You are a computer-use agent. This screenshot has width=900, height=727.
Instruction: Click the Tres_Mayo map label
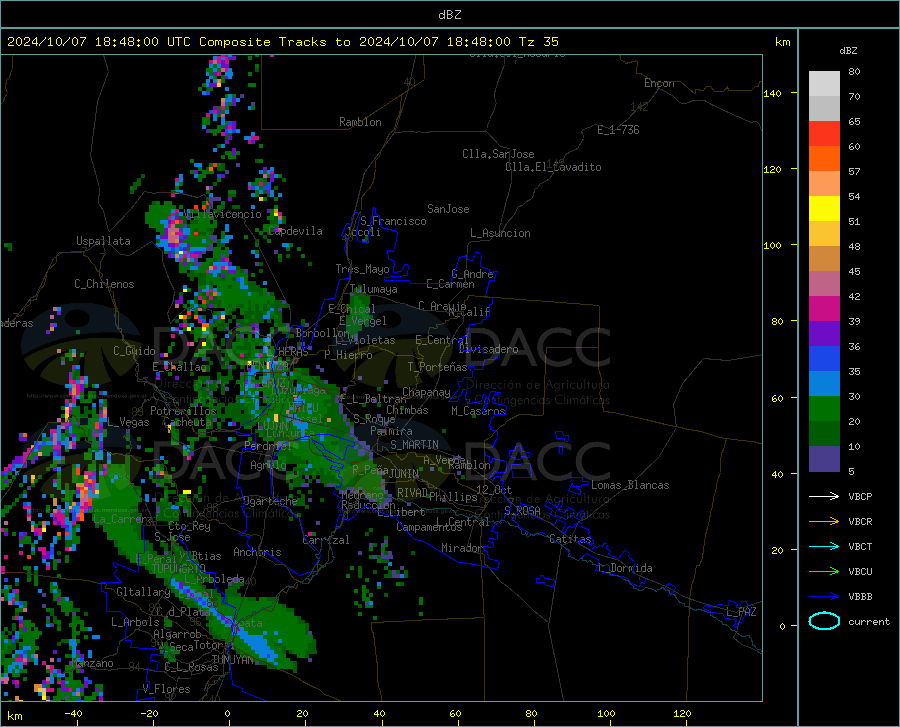point(362,269)
